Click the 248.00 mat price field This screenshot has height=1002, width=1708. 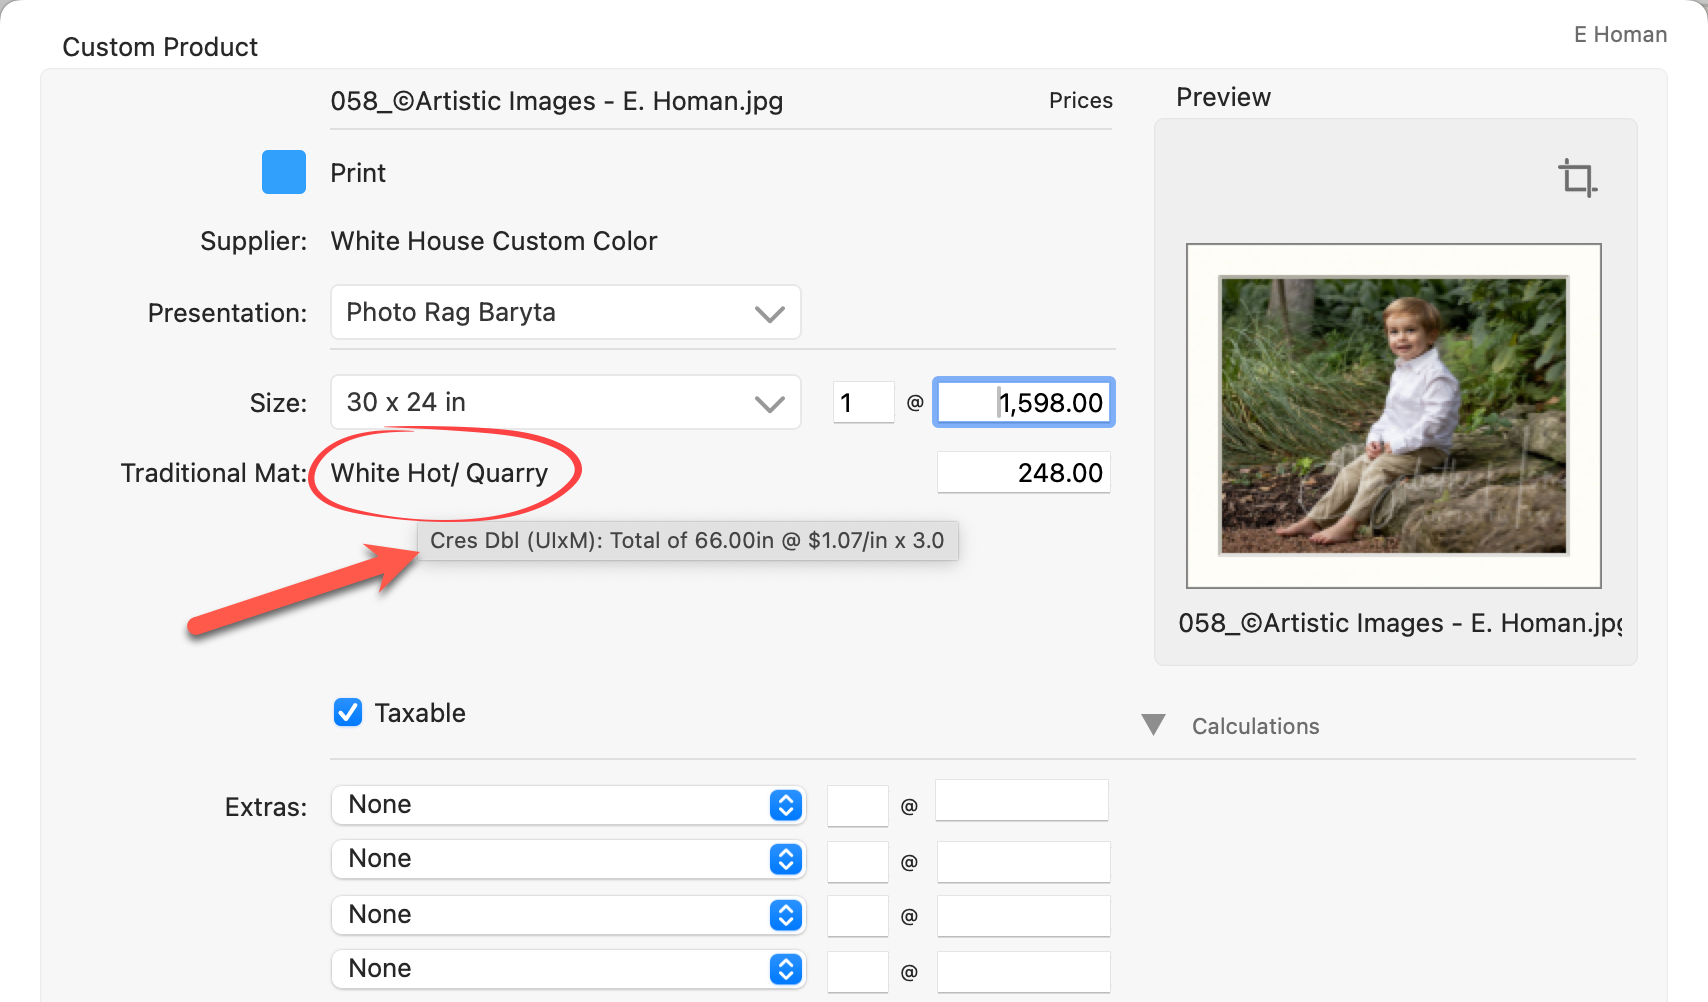click(x=1023, y=473)
